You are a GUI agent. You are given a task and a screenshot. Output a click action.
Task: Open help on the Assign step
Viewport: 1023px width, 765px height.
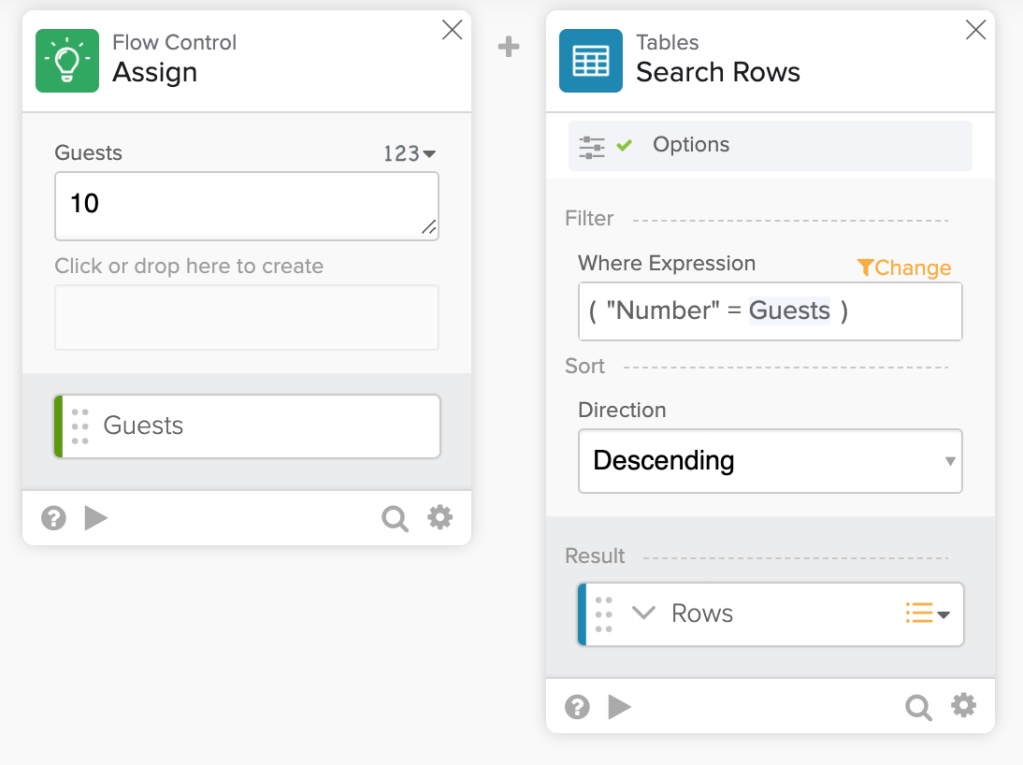click(53, 518)
